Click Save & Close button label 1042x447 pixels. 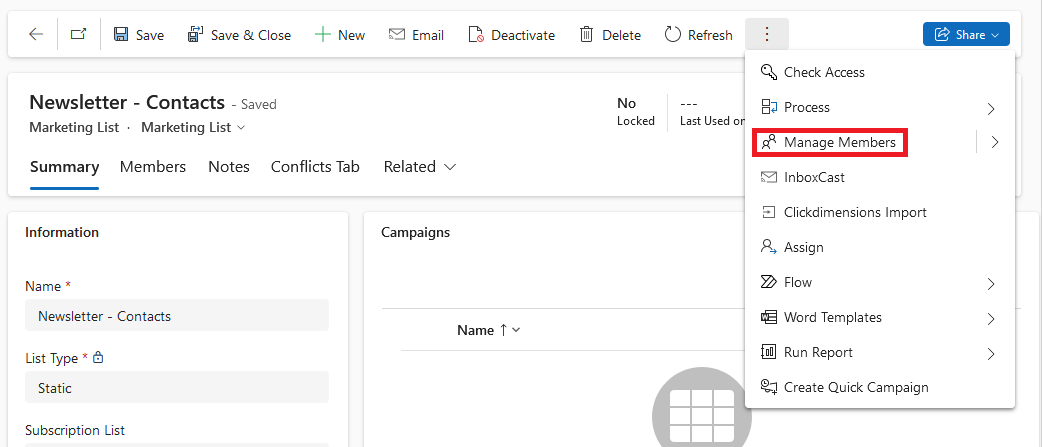[x=251, y=35]
